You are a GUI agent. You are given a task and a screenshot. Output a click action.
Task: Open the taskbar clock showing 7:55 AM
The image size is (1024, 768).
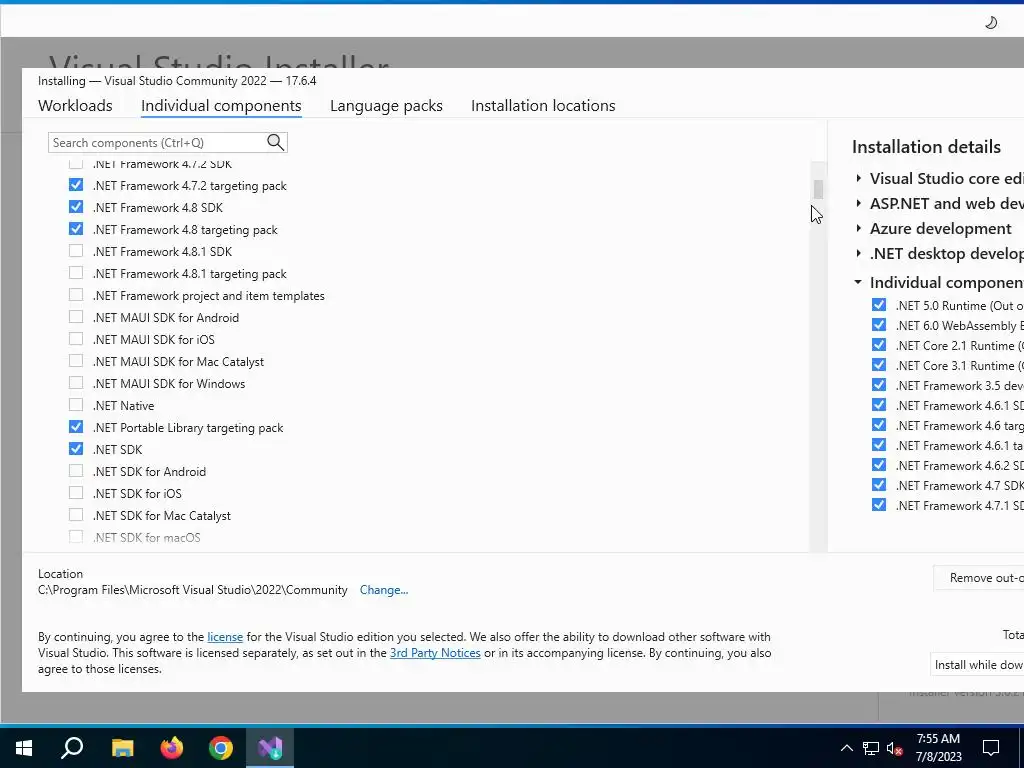938,748
